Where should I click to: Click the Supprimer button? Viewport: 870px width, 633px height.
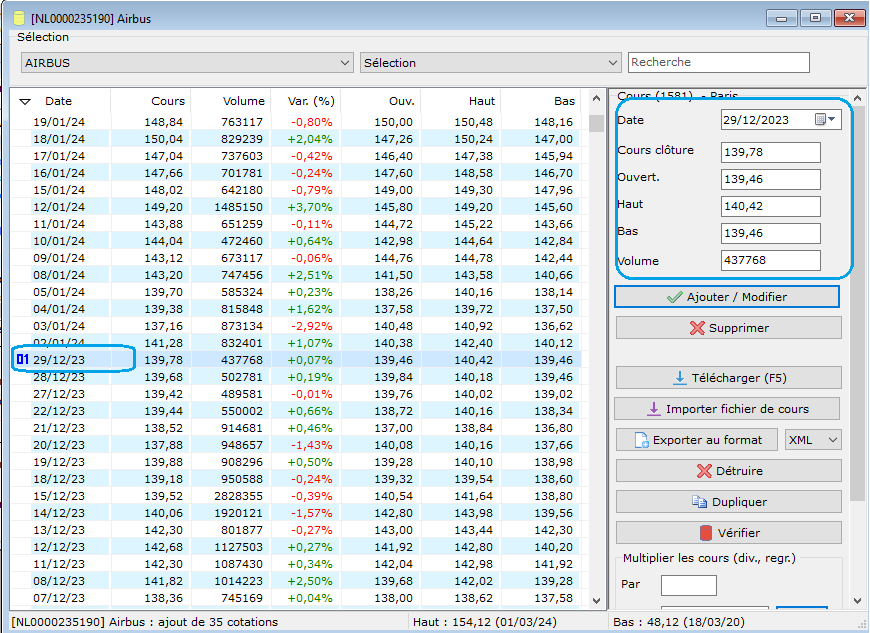pos(729,328)
